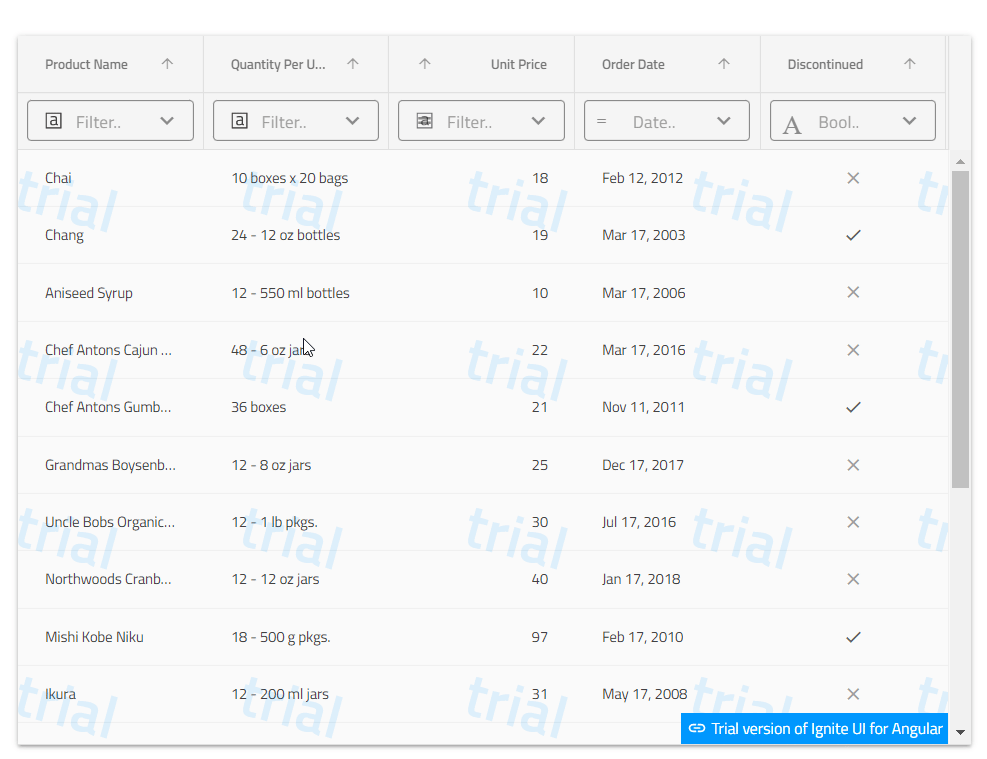Click the discontinued checkmark in Chang row

click(x=853, y=235)
